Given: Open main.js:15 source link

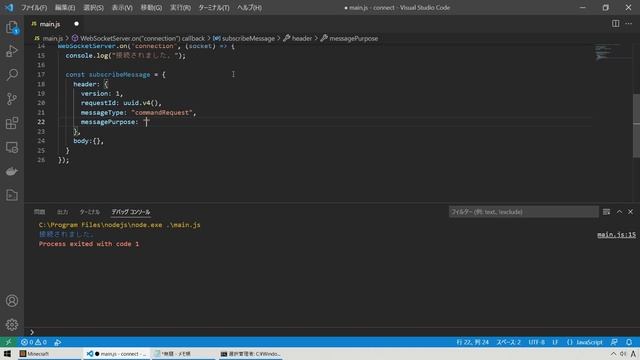Looking at the screenshot, I should [616, 235].
